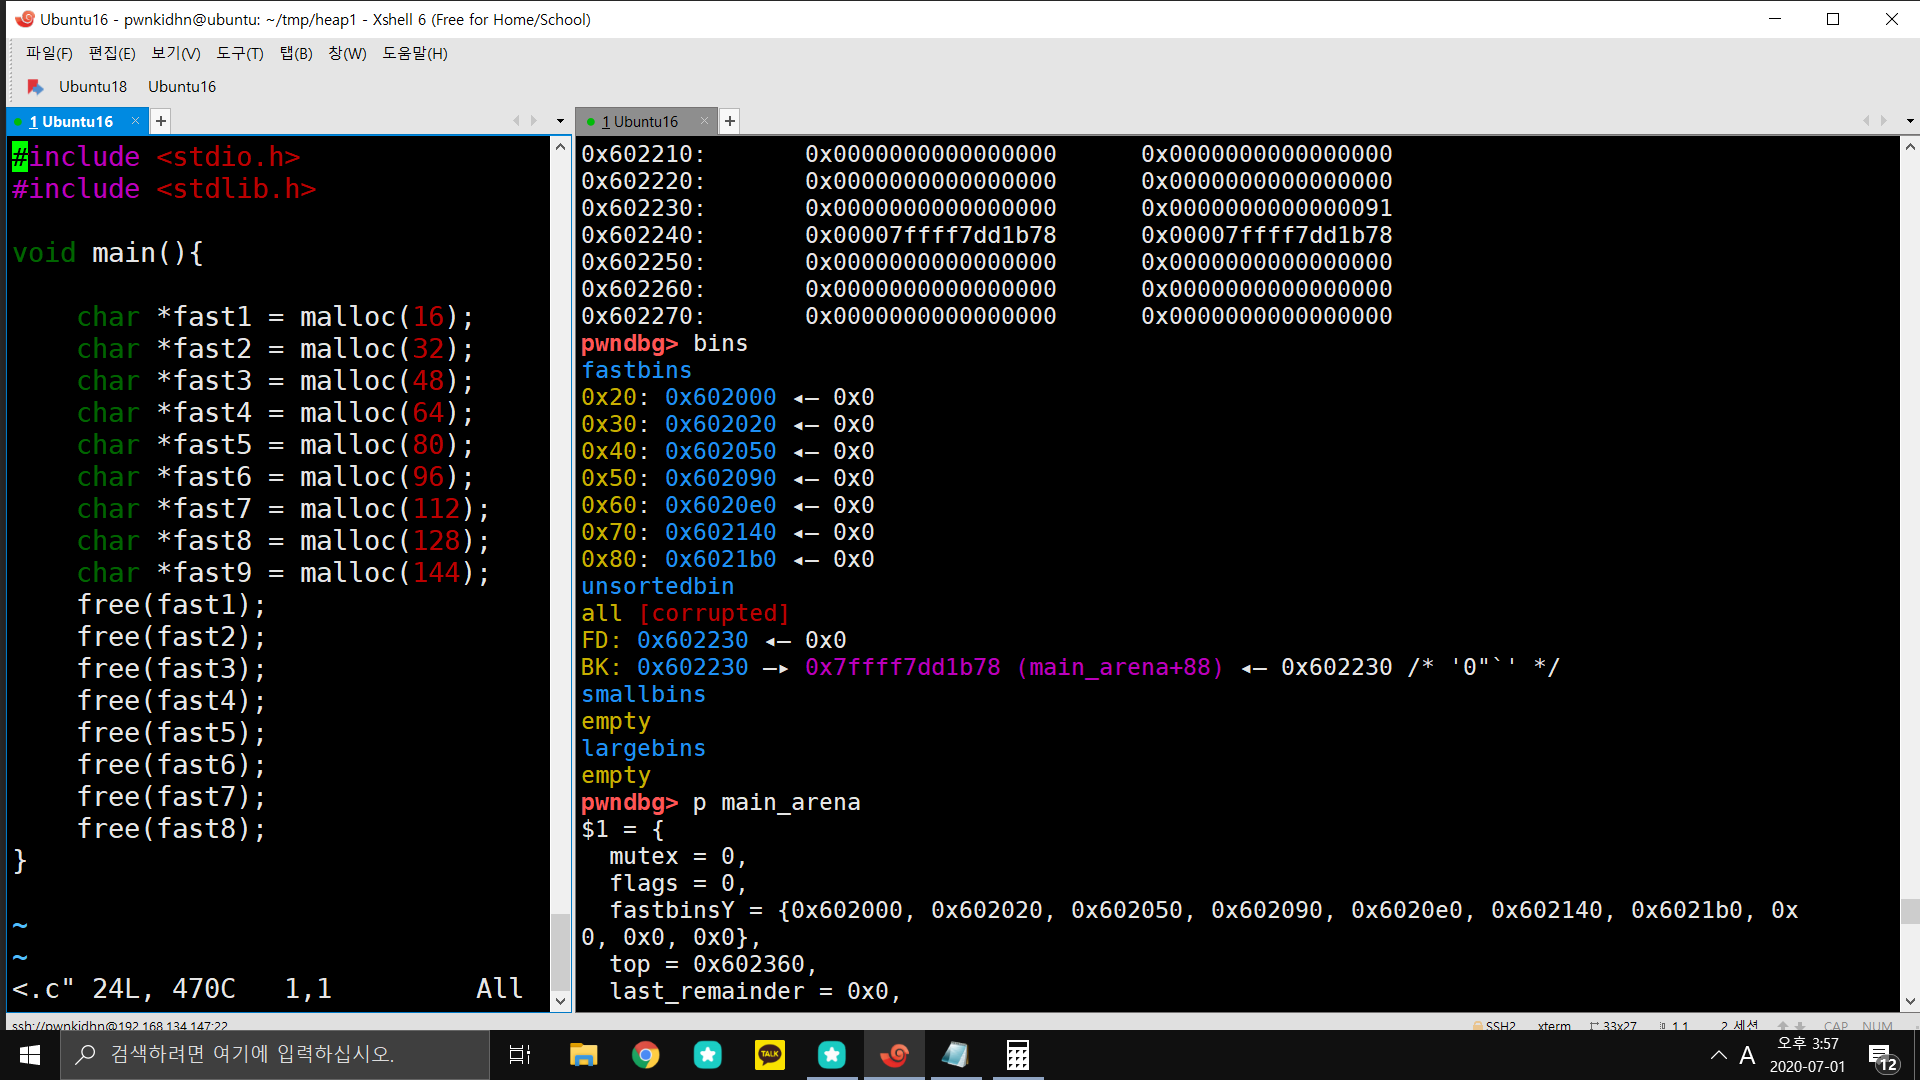
Task: Open the first teal star app in taskbar
Action: (x=708, y=1055)
